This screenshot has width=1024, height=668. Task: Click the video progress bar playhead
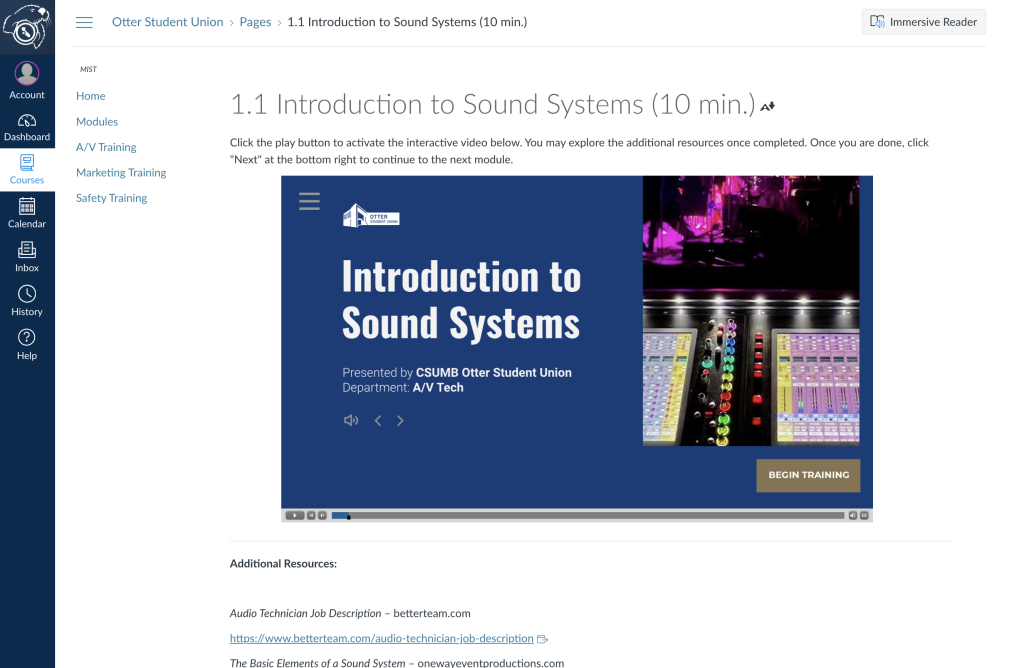coord(349,517)
